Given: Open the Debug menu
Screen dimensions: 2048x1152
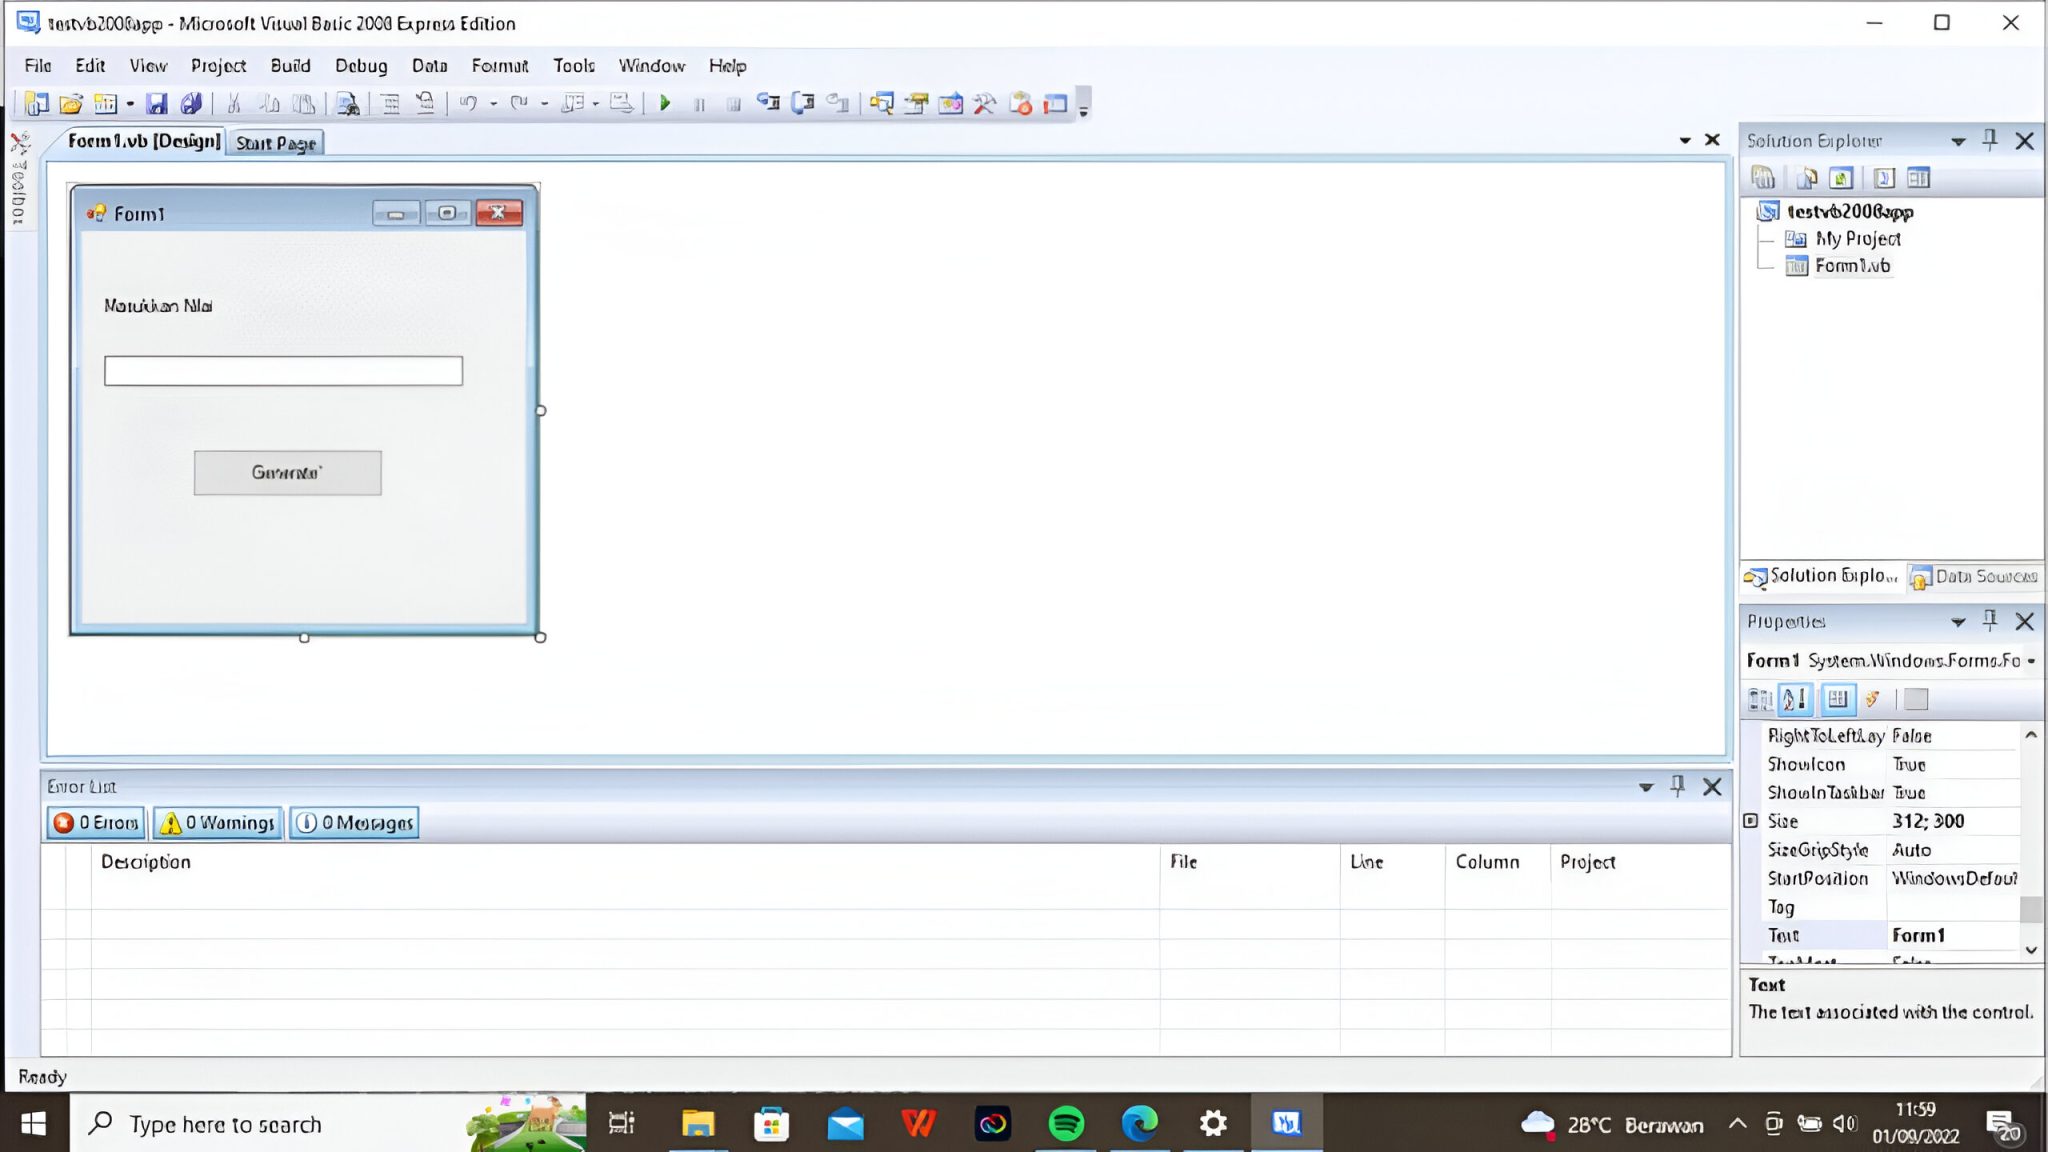Looking at the screenshot, I should tap(361, 65).
